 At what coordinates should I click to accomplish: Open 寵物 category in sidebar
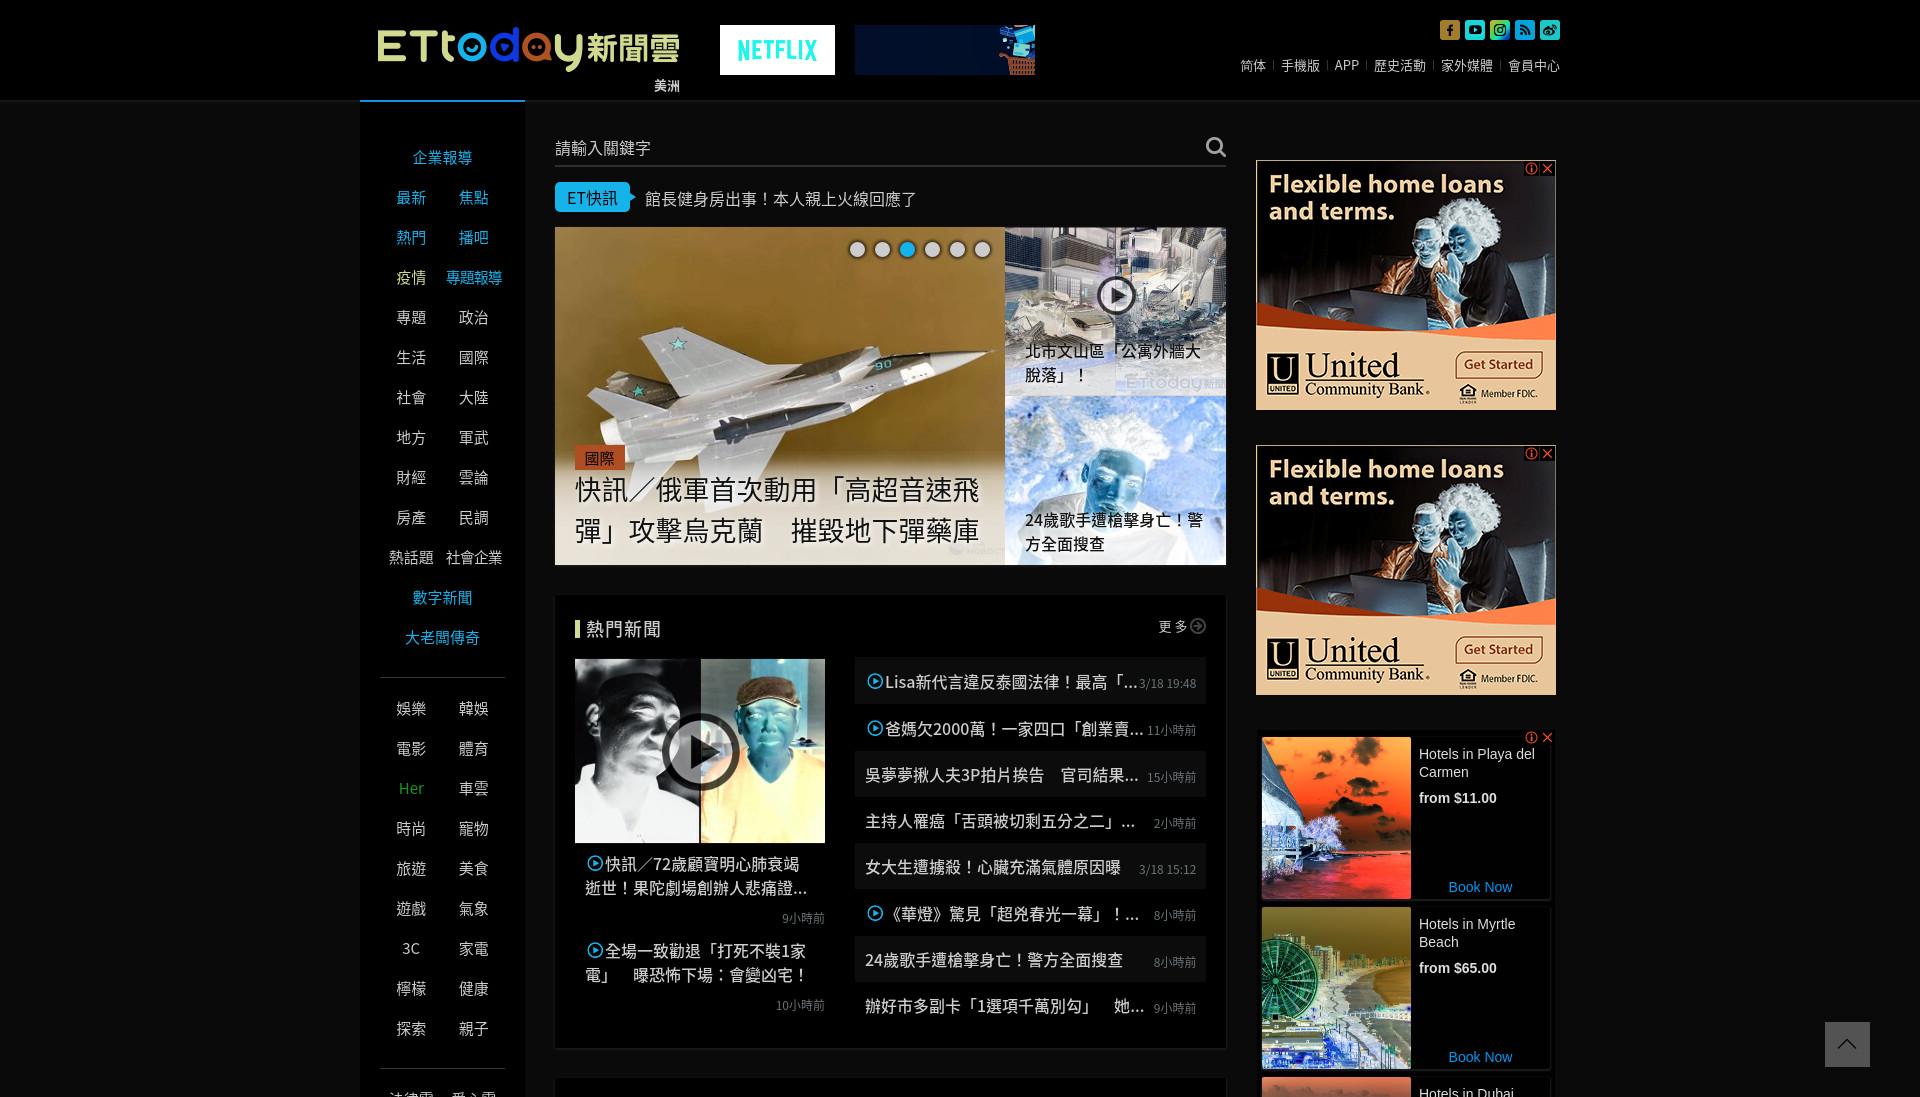(x=474, y=829)
